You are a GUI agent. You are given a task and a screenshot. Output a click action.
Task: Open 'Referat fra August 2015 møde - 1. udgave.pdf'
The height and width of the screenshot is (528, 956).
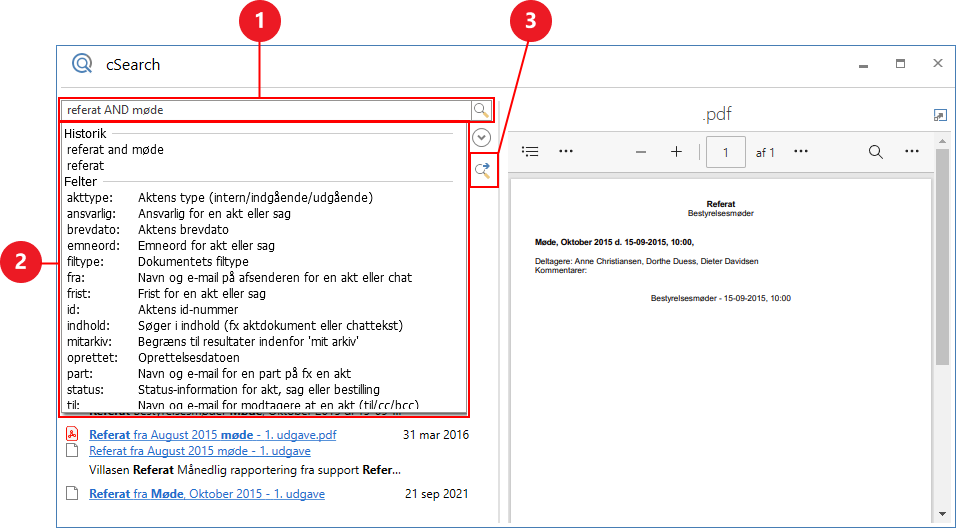click(x=212, y=435)
